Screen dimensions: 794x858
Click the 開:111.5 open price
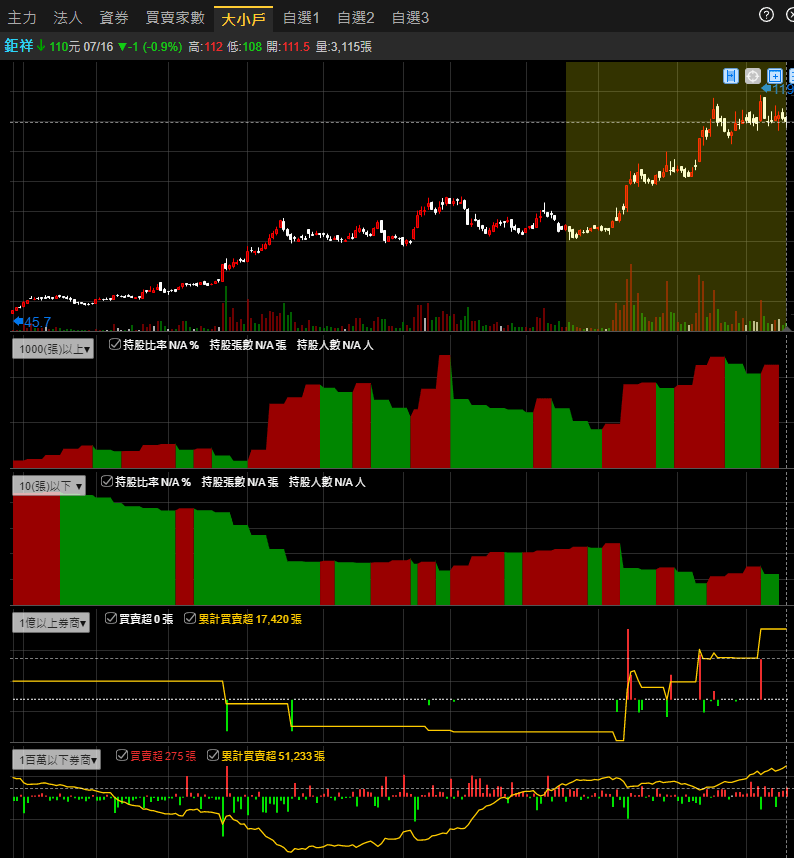288,47
